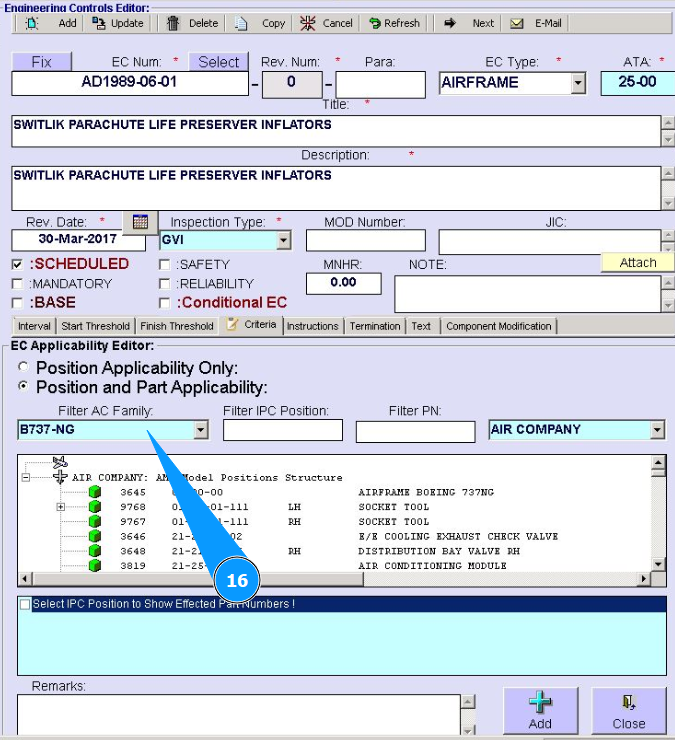Click the Refresh toolbar icon
This screenshot has width=675, height=743.
point(374,23)
